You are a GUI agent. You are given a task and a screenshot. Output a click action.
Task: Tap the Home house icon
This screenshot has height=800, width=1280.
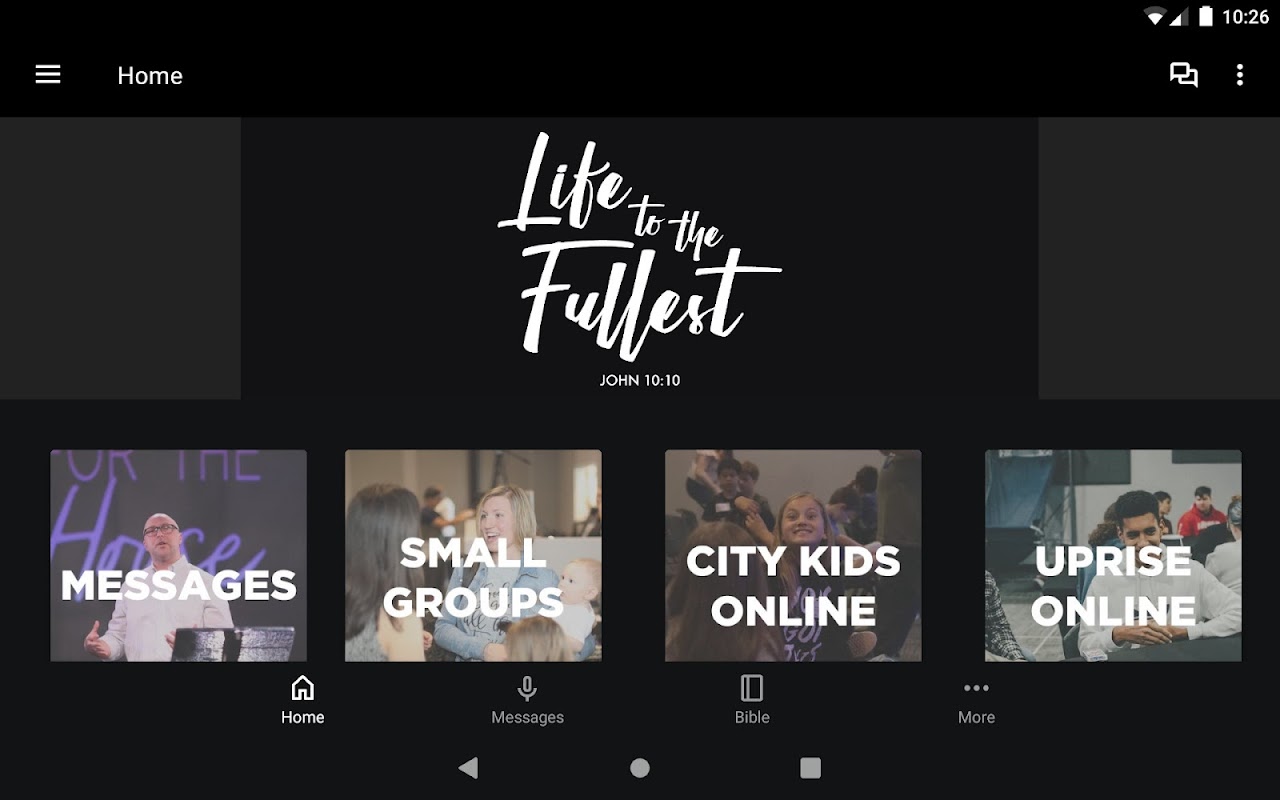point(302,688)
